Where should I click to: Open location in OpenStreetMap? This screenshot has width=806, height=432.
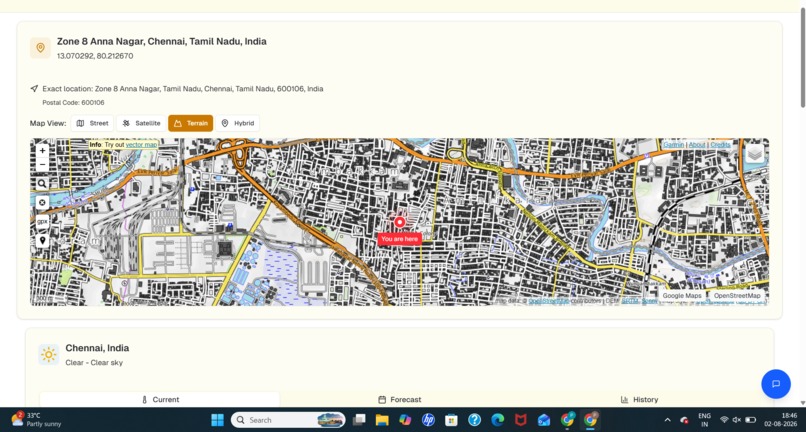point(737,296)
